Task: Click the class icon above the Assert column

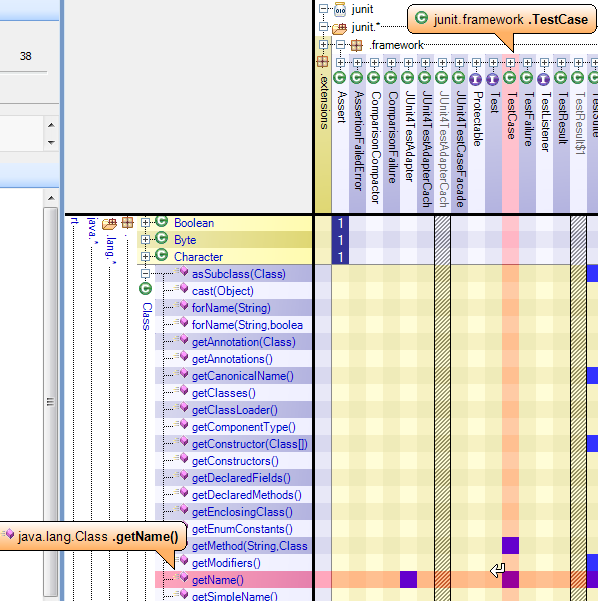Action: [x=340, y=78]
